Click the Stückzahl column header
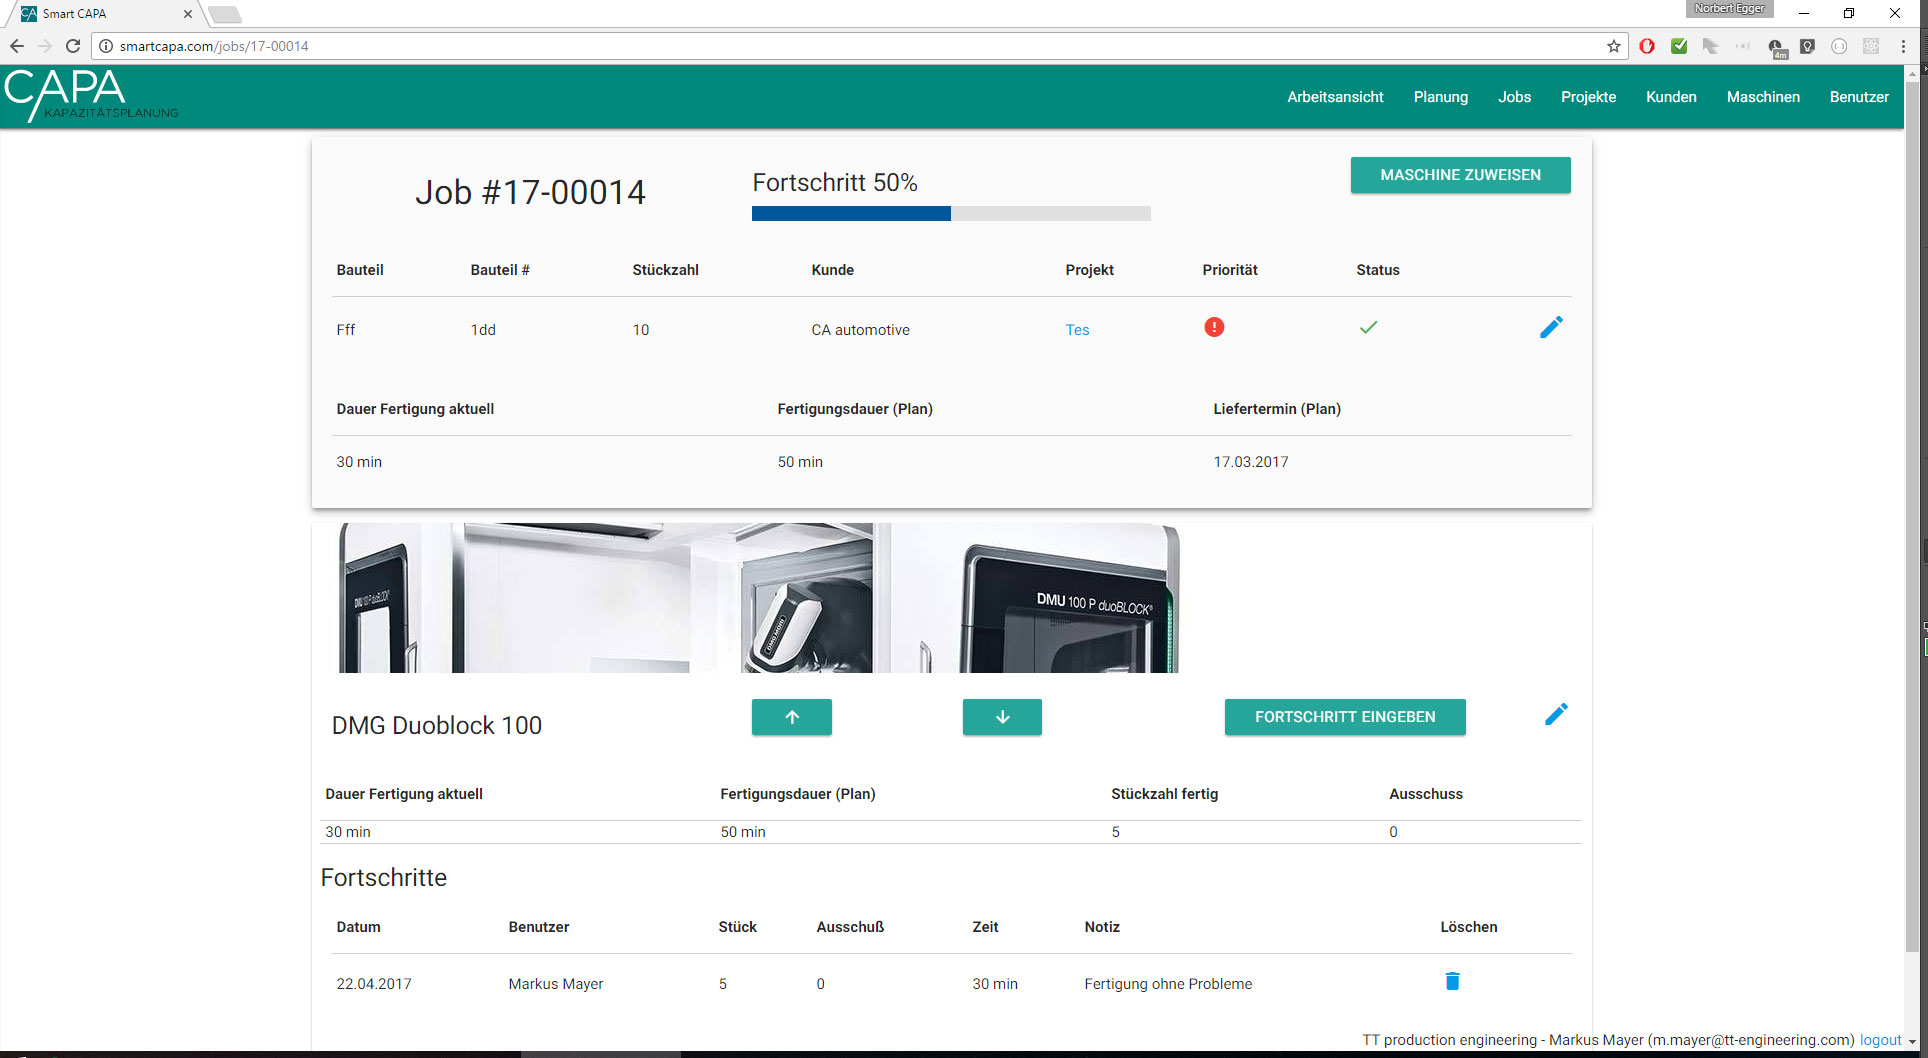The width and height of the screenshot is (1928, 1058). click(665, 270)
